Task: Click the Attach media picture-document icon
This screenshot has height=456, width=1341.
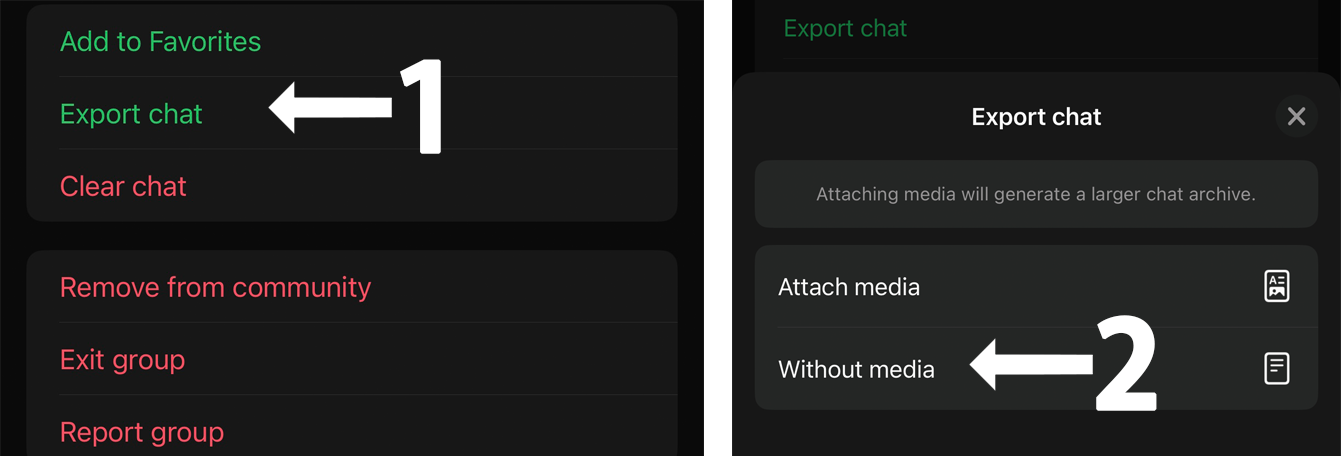Action: [x=1277, y=287]
